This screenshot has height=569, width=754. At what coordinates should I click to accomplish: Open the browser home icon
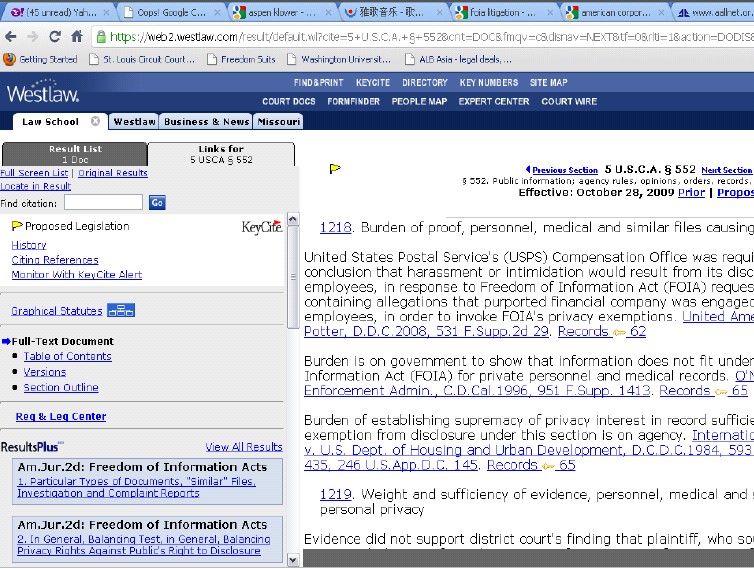pos(76,37)
